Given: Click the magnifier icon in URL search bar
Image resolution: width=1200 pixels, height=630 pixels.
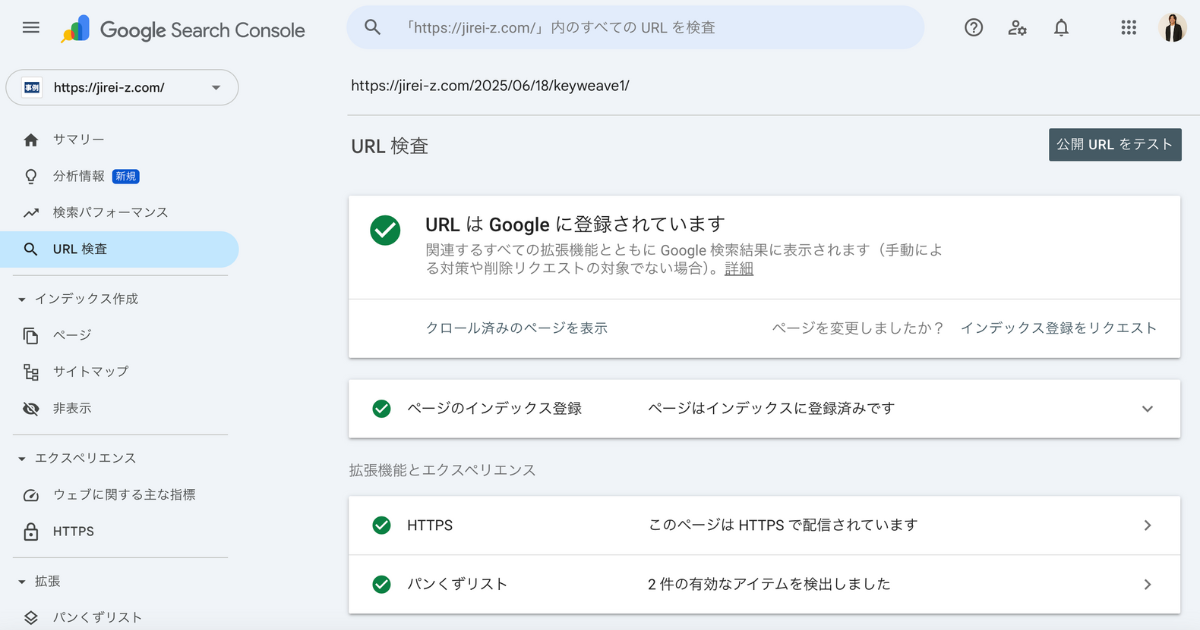Looking at the screenshot, I should (x=373, y=27).
